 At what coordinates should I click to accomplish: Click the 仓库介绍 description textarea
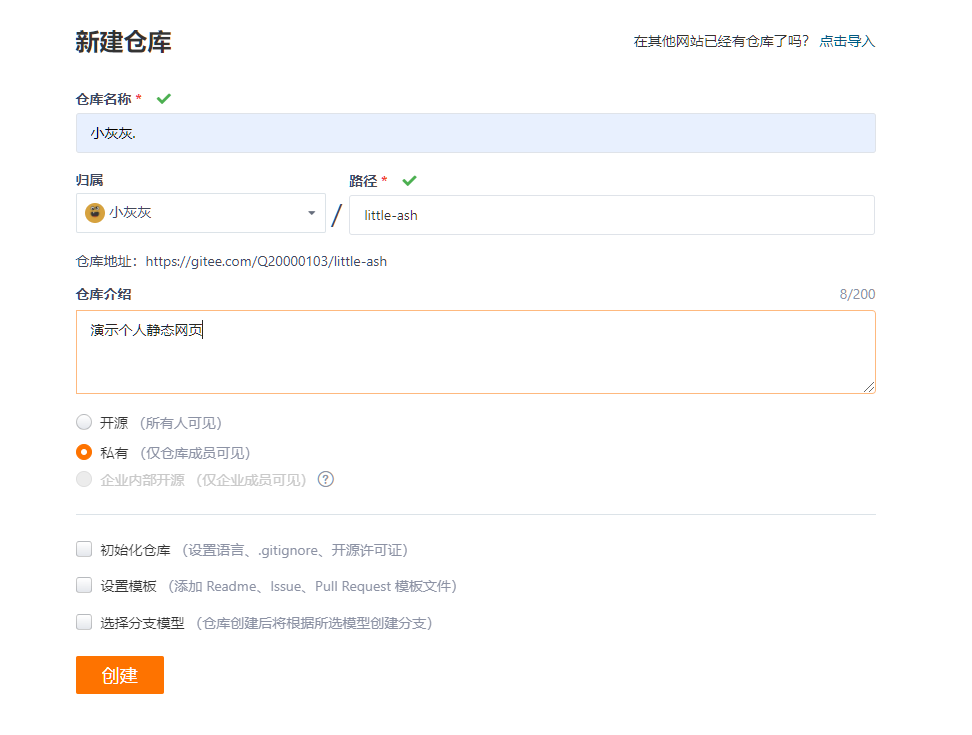[x=476, y=352]
